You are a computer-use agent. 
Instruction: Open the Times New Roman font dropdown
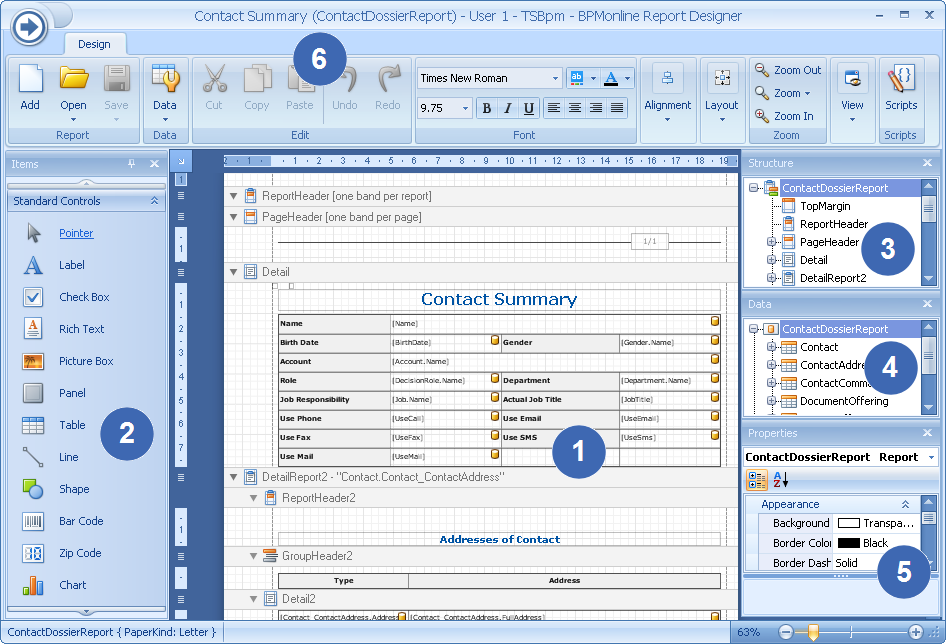(556, 78)
